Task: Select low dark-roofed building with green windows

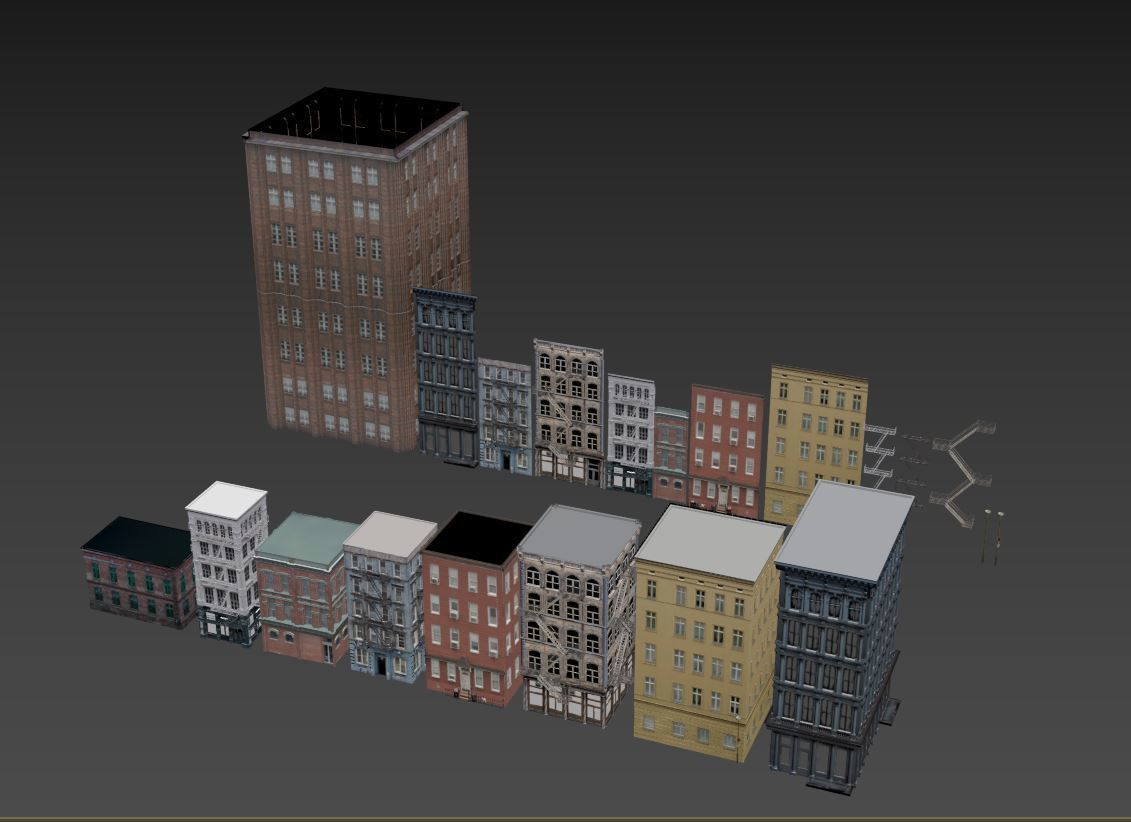Action: [x=138, y=572]
